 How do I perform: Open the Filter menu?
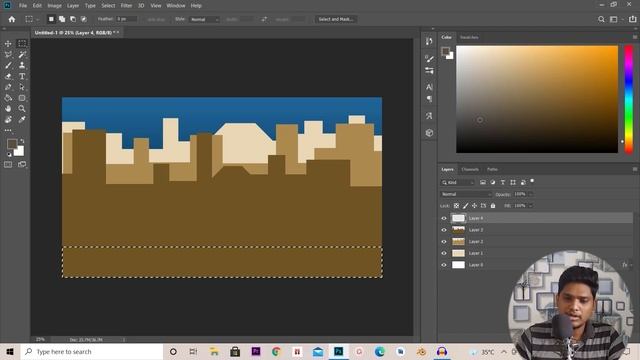(126, 6)
